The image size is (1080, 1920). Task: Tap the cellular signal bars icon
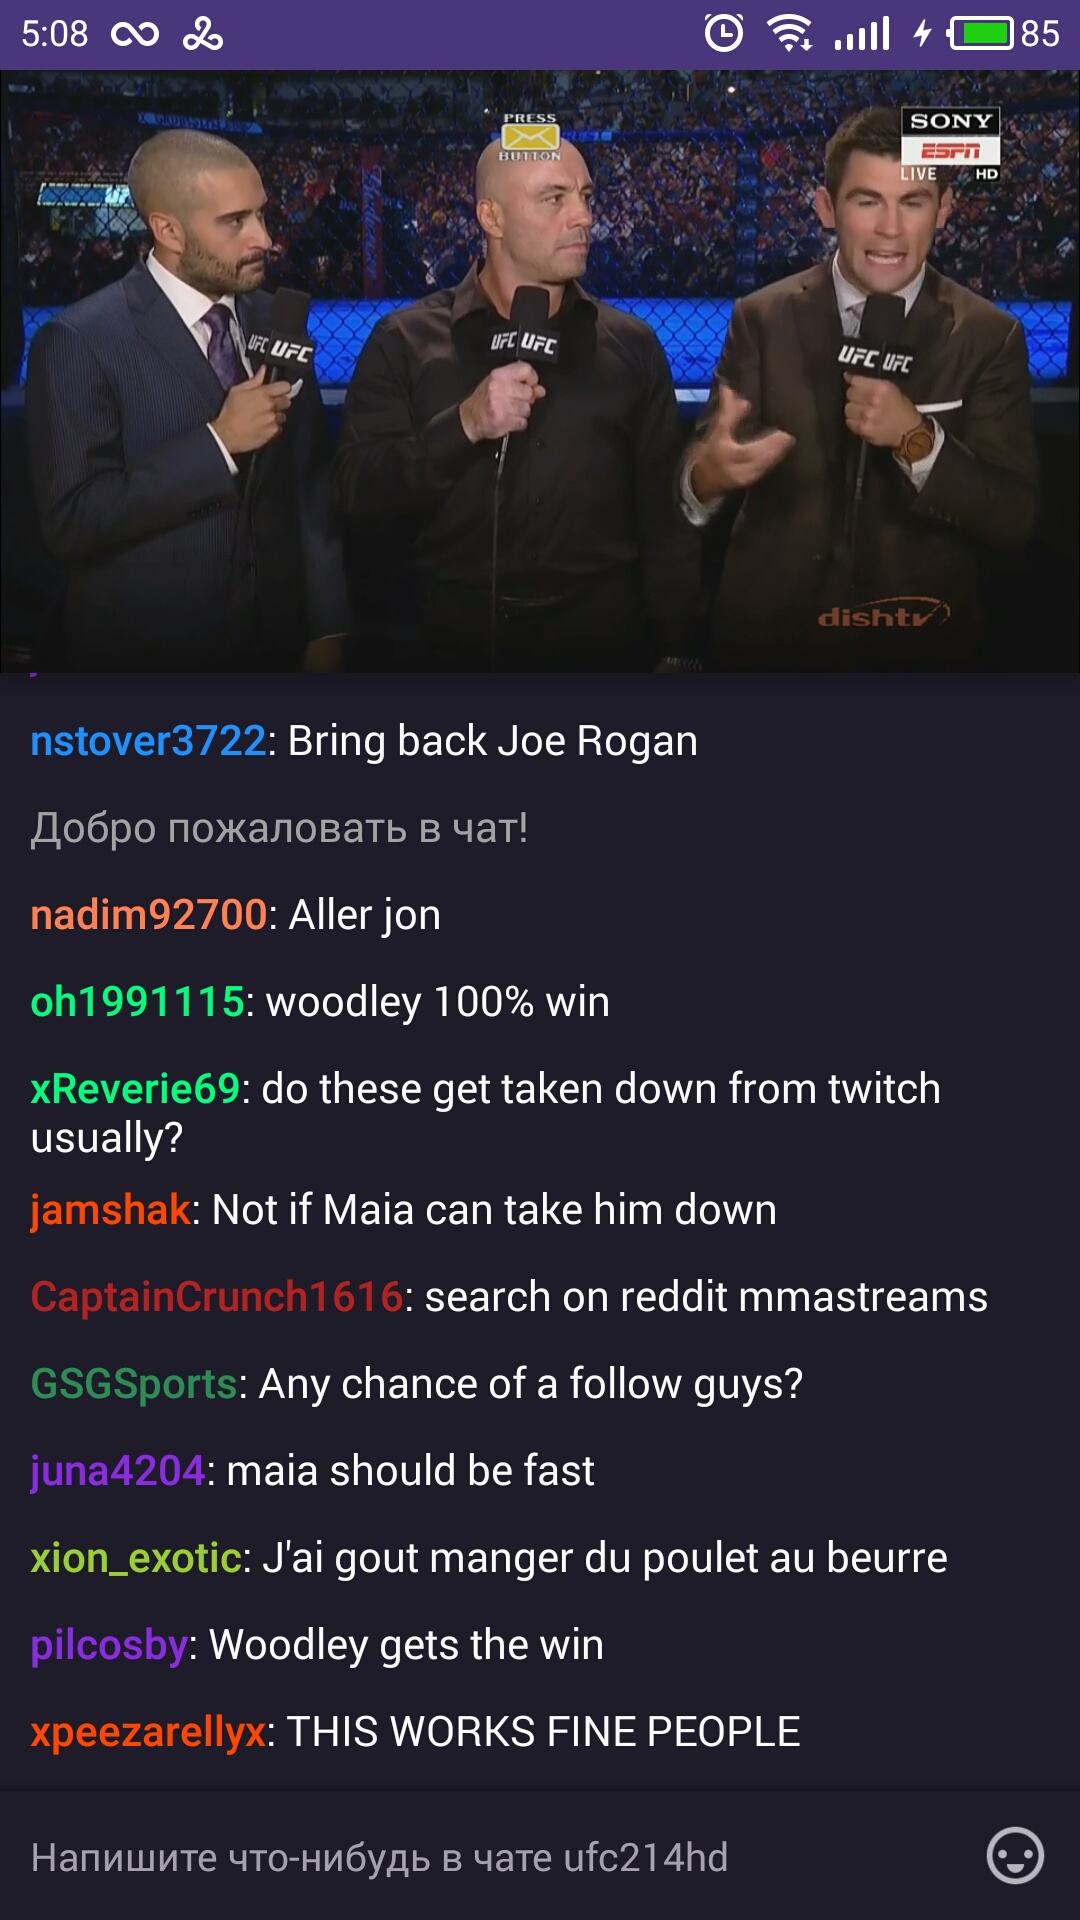pos(862,33)
